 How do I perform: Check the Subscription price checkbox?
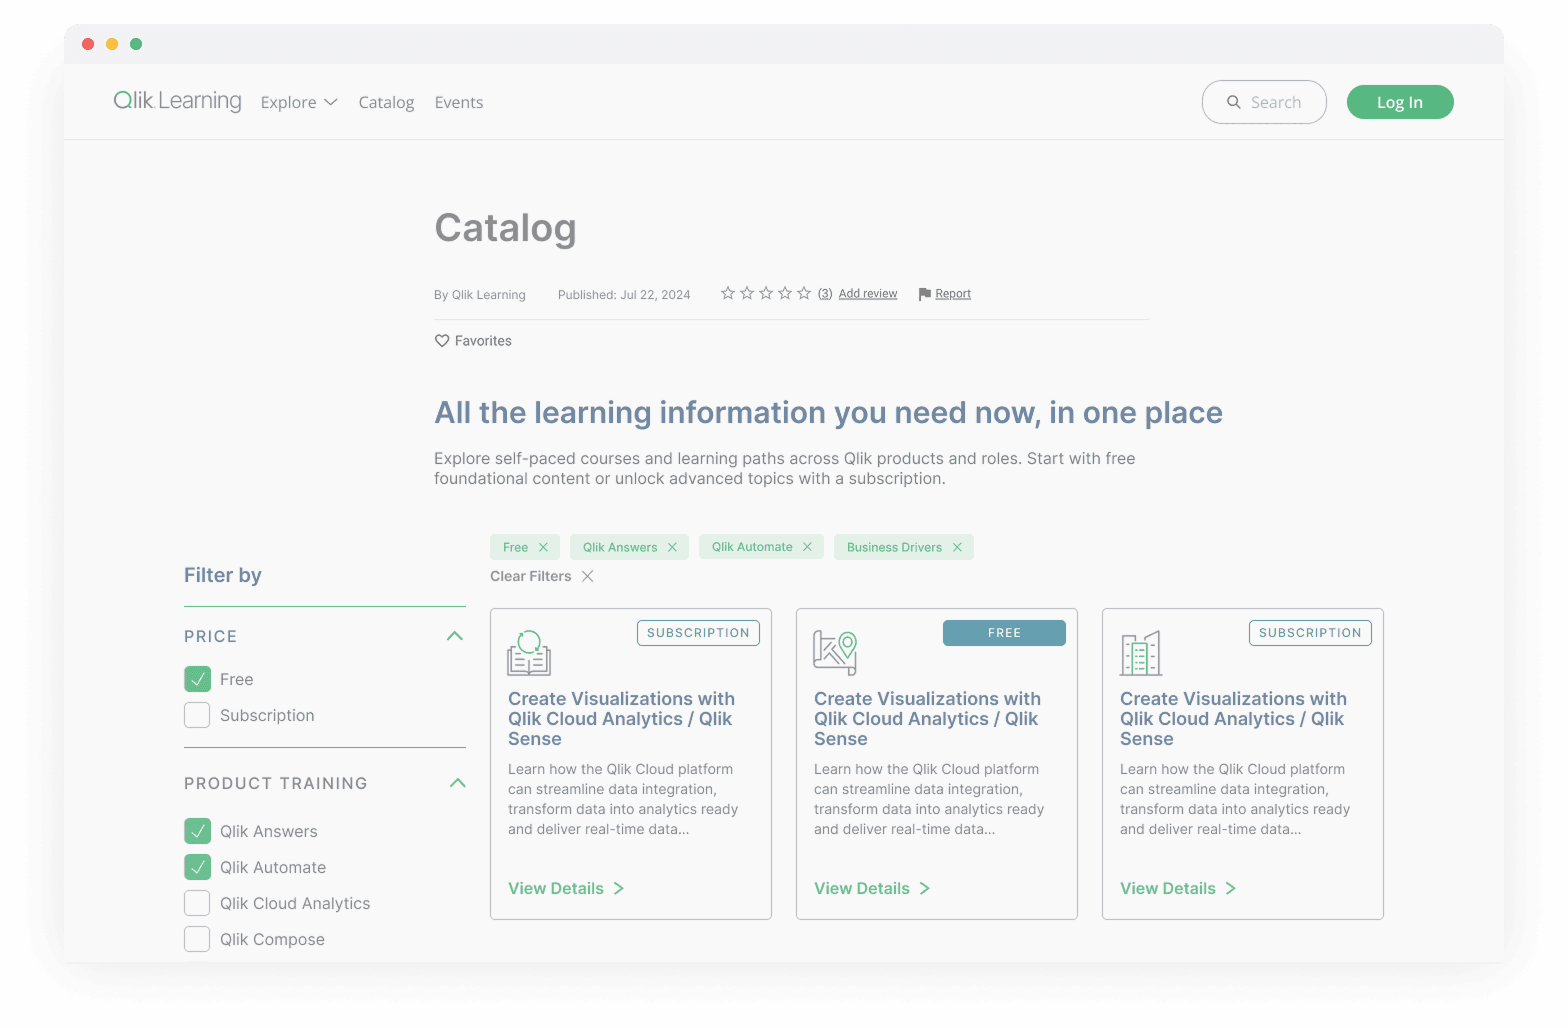click(197, 715)
